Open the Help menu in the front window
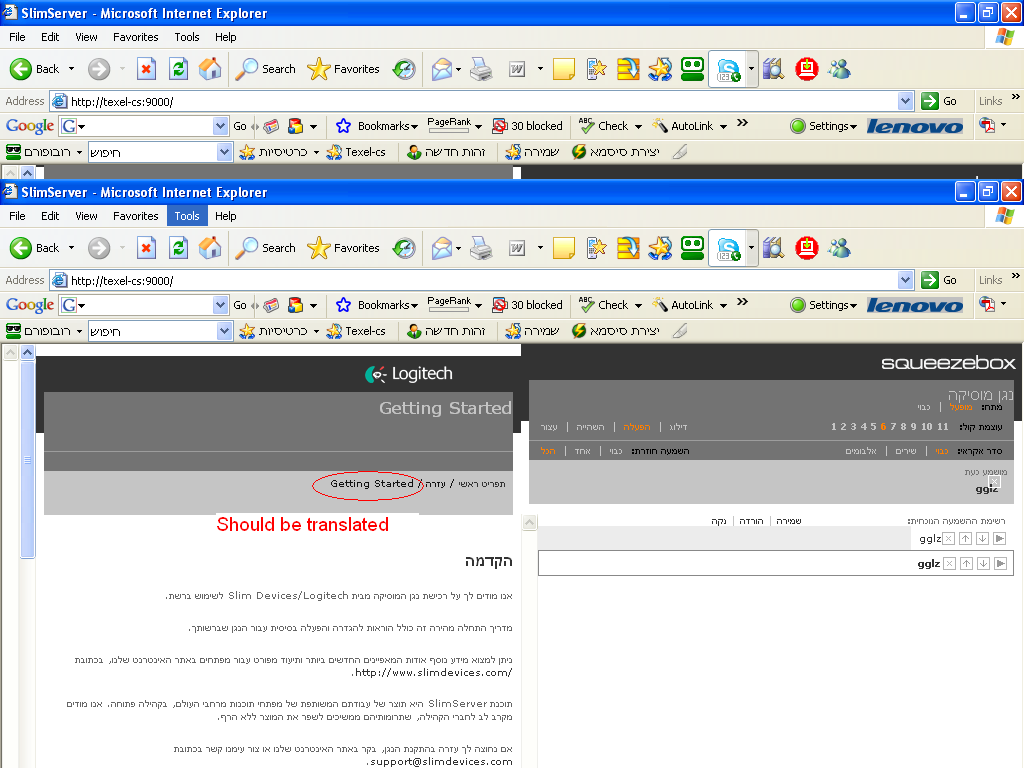Image resolution: width=1024 pixels, height=768 pixels. point(226,216)
